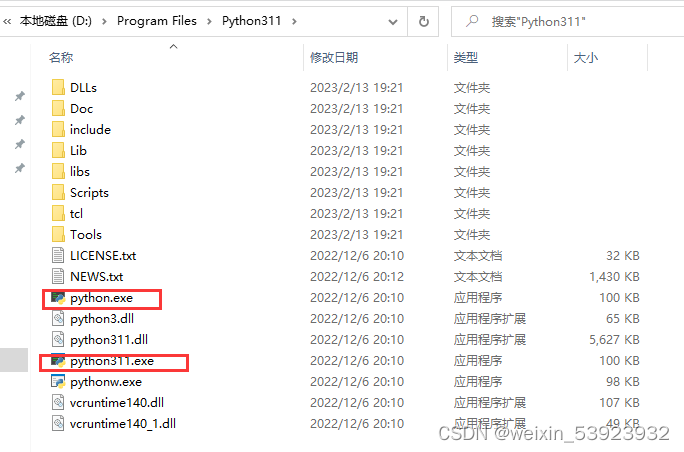
Task: Click the python.exe application icon
Action: tap(58, 298)
